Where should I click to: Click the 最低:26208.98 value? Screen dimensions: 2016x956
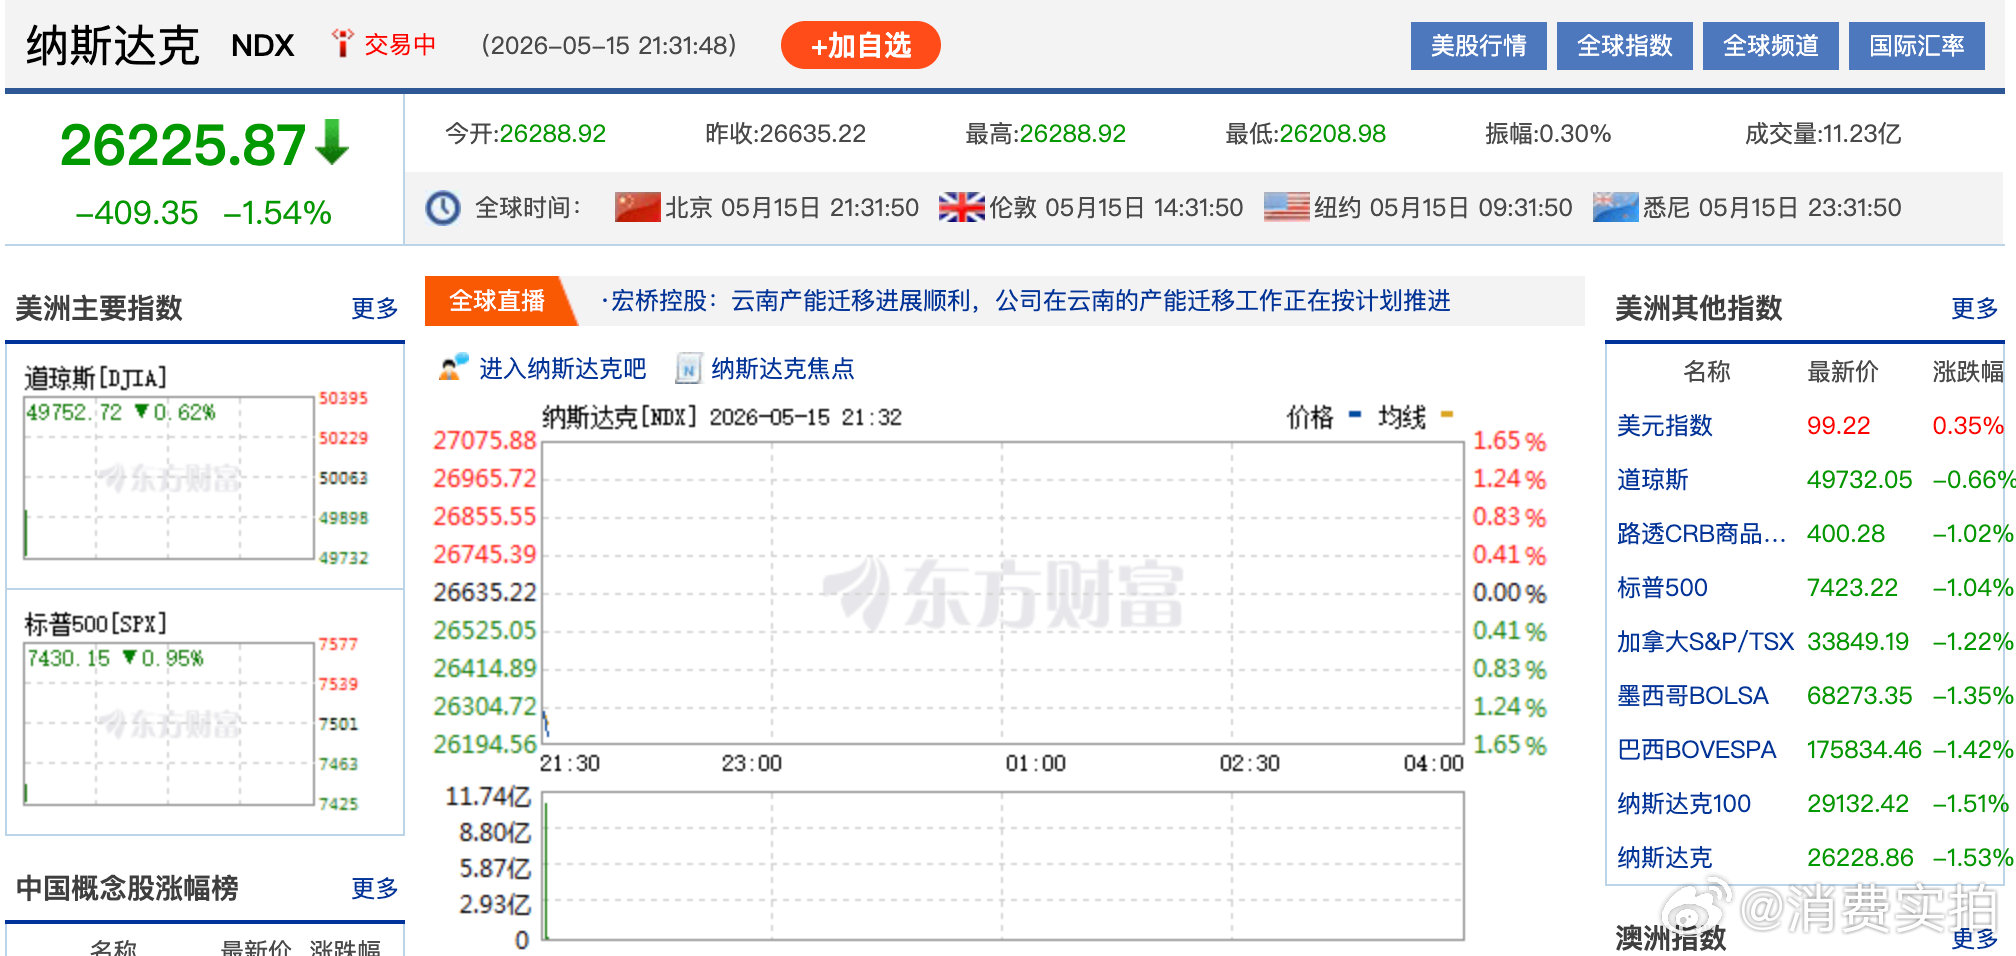[1306, 134]
